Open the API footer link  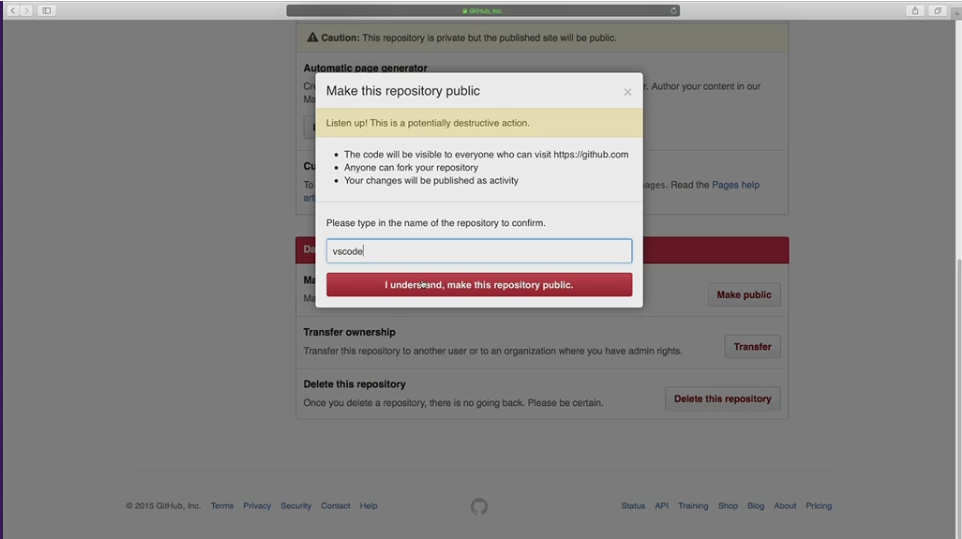point(661,506)
